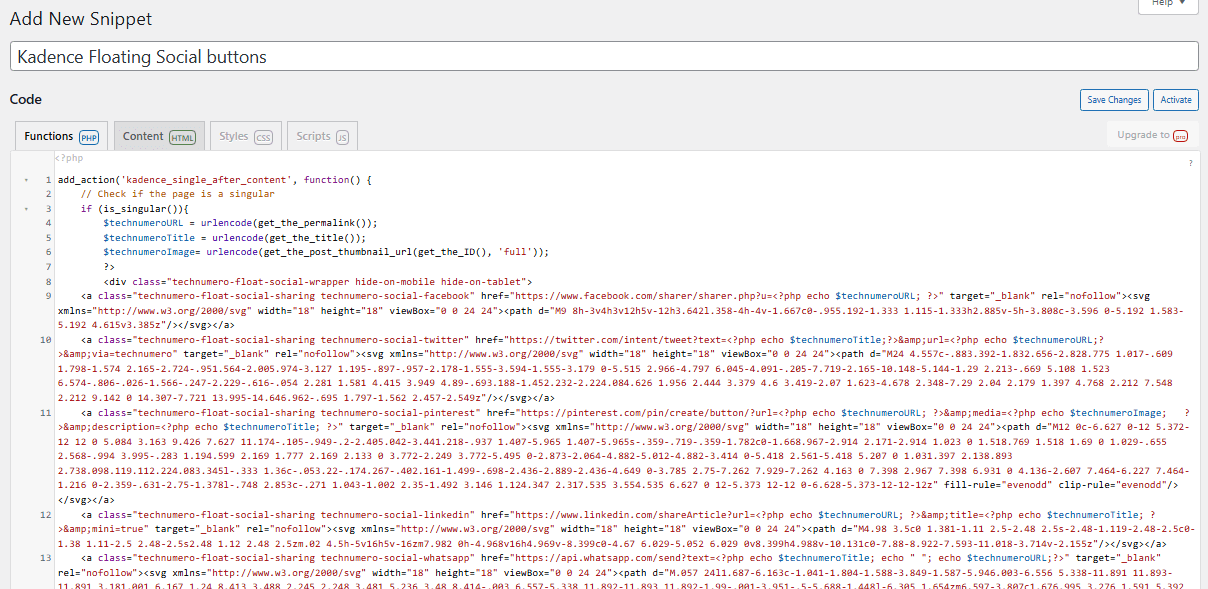
Task: Select the Styles CSS tab
Action: (243, 136)
